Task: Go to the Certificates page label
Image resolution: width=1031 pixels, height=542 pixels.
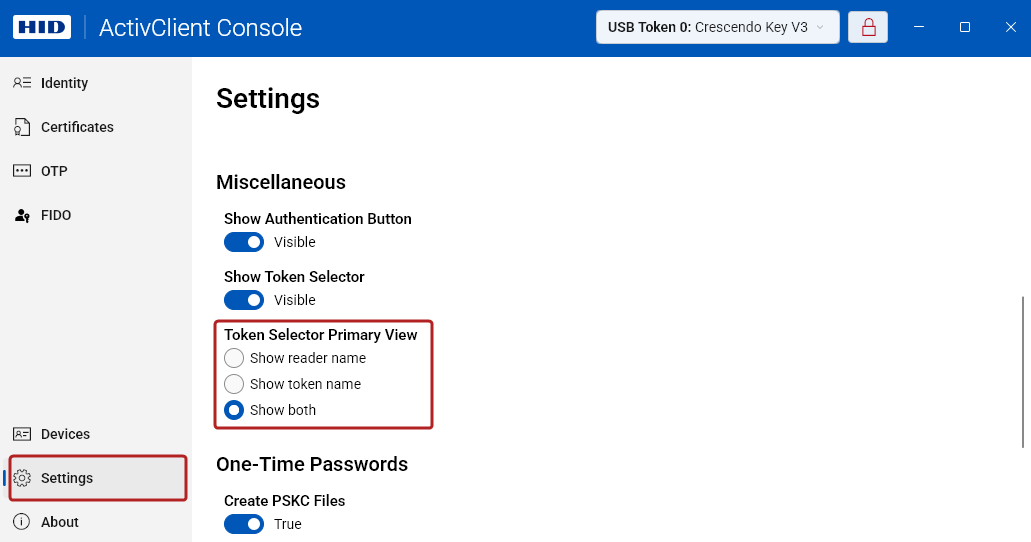Action: click(77, 127)
